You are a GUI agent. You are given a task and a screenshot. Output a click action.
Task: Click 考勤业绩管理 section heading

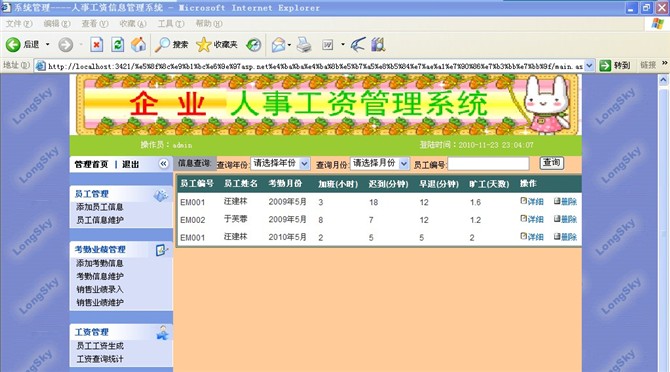100,249
